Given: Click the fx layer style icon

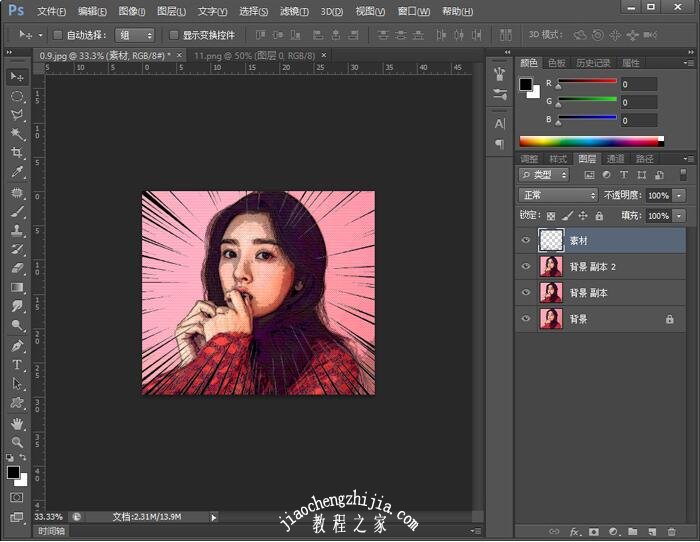Looking at the screenshot, I should (x=575, y=531).
